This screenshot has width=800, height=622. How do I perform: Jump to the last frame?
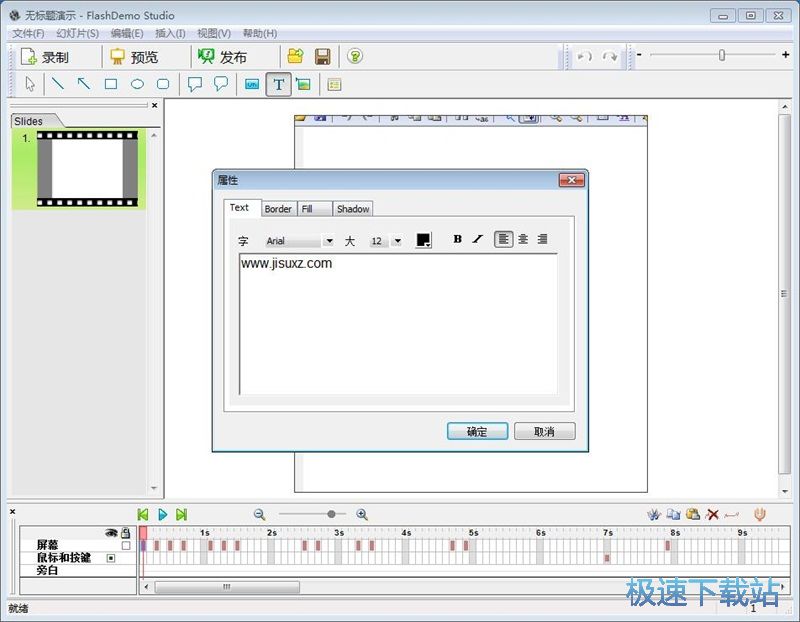(x=181, y=514)
